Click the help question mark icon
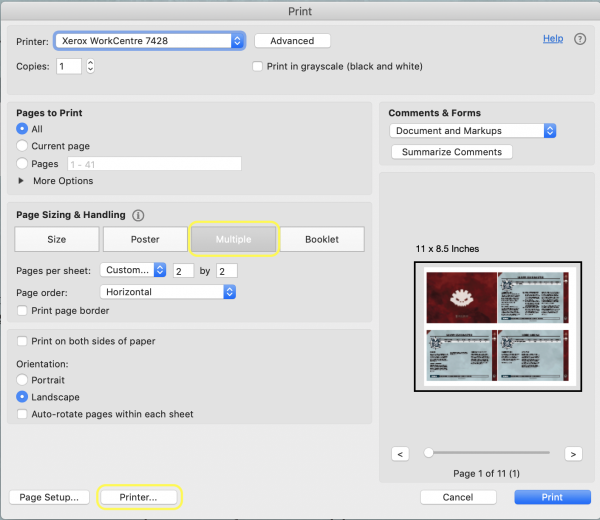Screen dimensions: 600x520 click(580, 39)
